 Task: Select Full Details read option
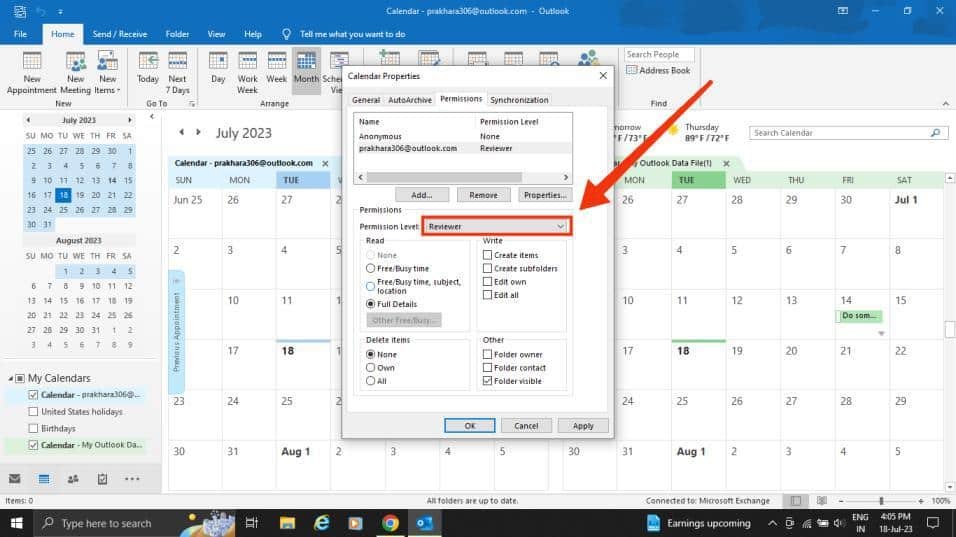pos(370,304)
